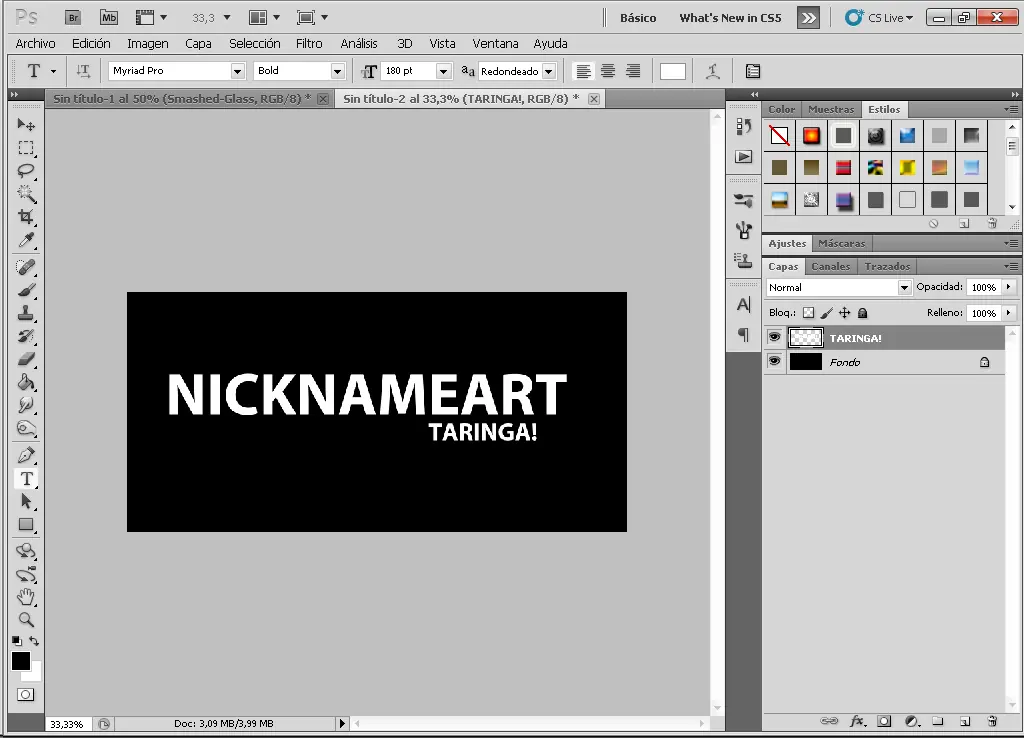
Task: Switch to the Sin título-1 document tab
Action: point(182,99)
